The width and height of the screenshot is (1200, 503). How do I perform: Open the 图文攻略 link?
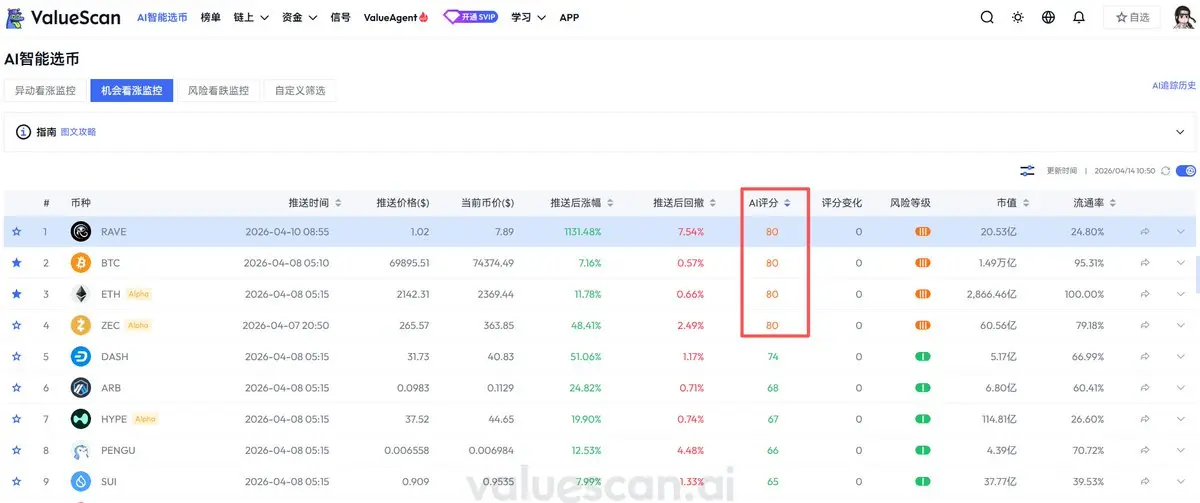(79, 131)
